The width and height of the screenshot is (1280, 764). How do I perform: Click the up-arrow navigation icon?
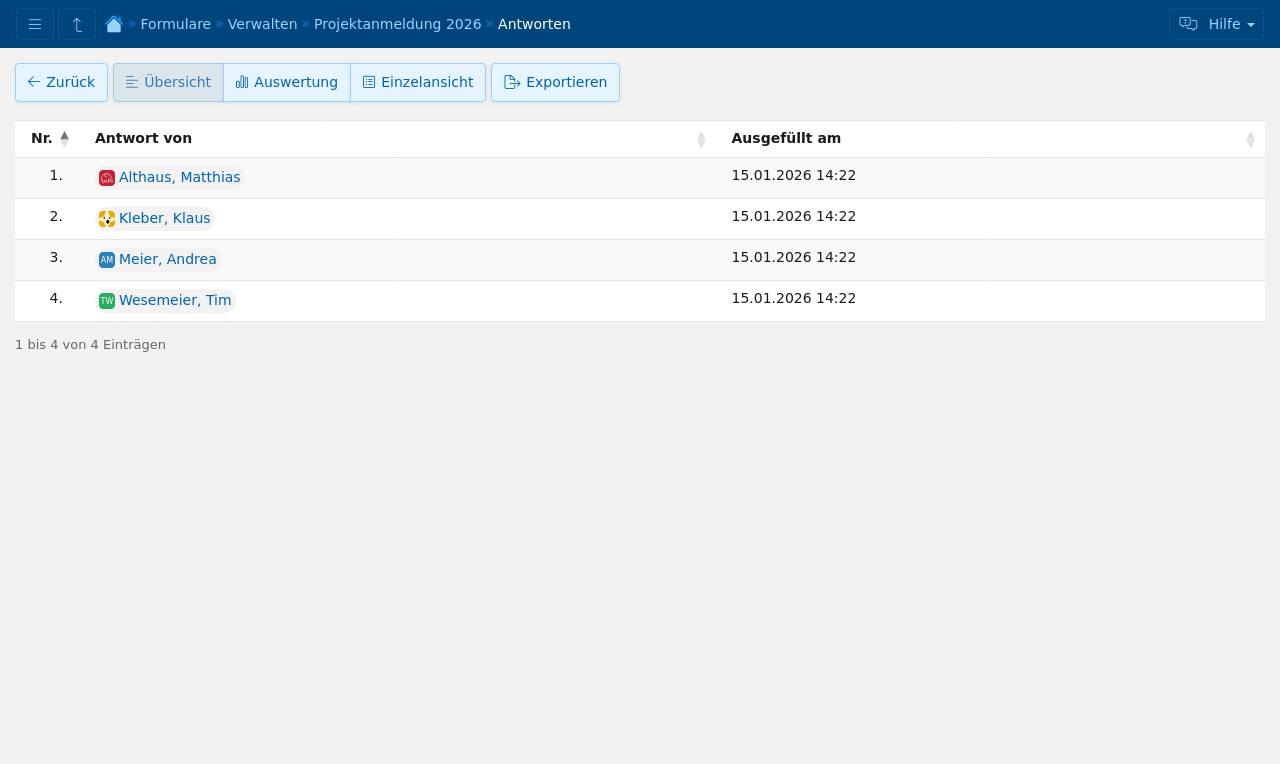[x=77, y=24]
